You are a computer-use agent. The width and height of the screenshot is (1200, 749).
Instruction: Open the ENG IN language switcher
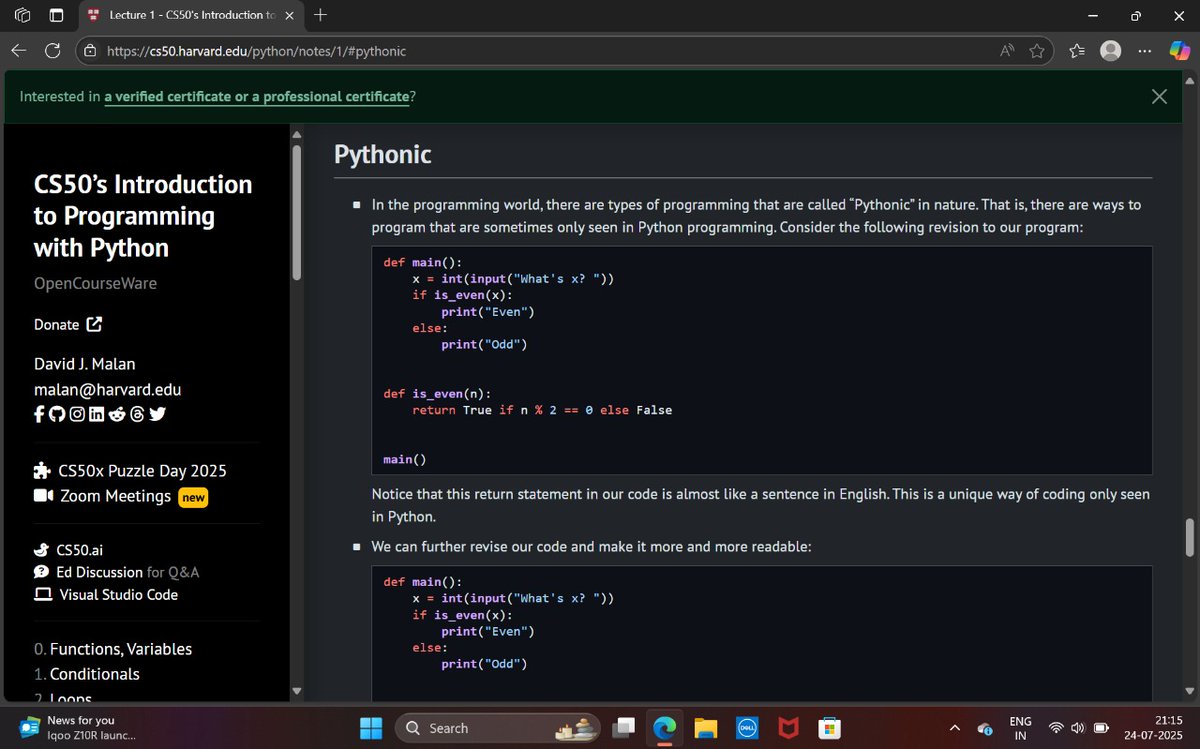[x=1020, y=728]
